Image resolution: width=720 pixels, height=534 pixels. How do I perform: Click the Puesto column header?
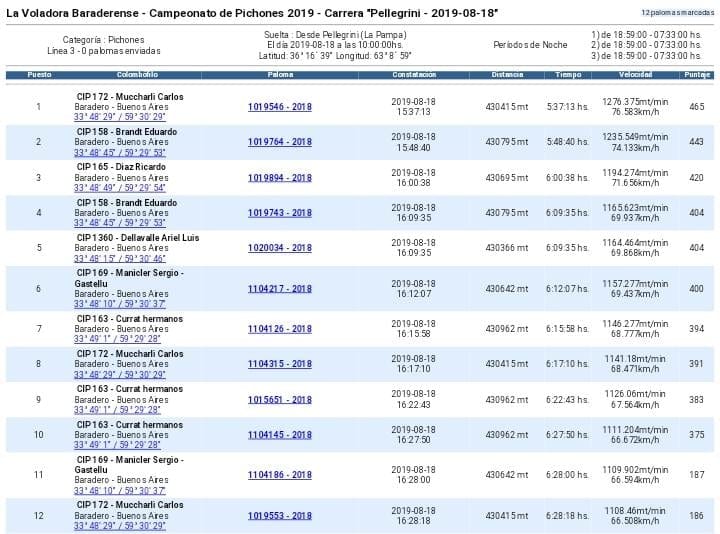point(39,75)
